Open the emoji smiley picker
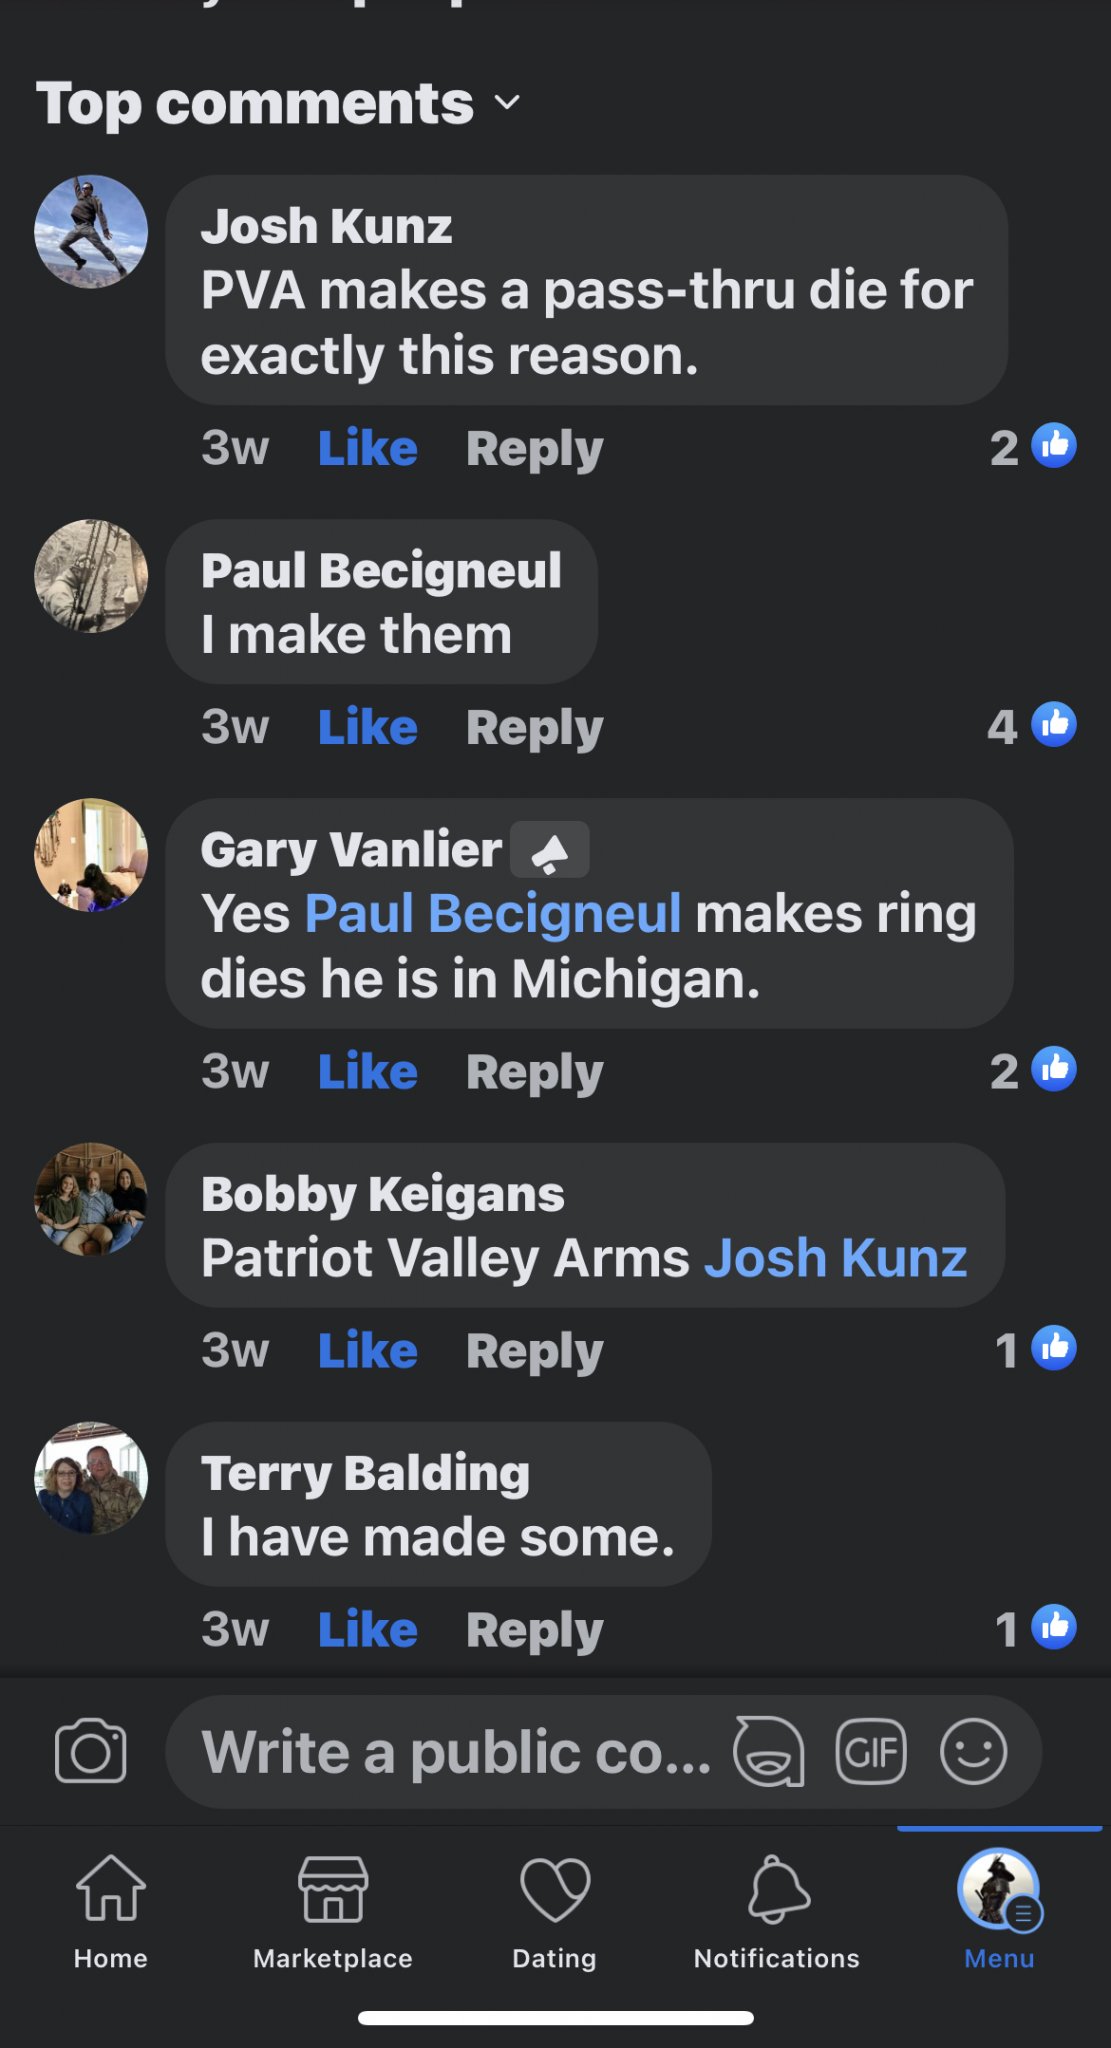The width and height of the screenshot is (1111, 2048). click(973, 1751)
